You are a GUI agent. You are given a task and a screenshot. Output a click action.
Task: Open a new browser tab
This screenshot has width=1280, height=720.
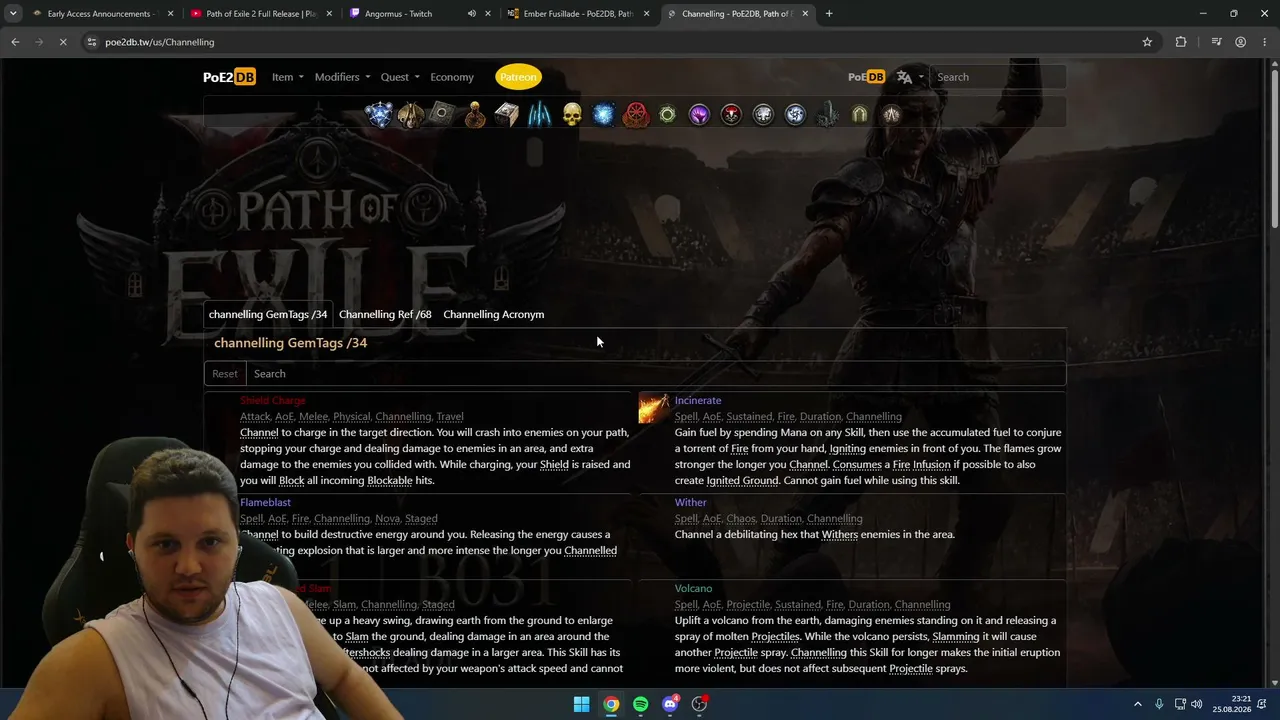tap(829, 14)
